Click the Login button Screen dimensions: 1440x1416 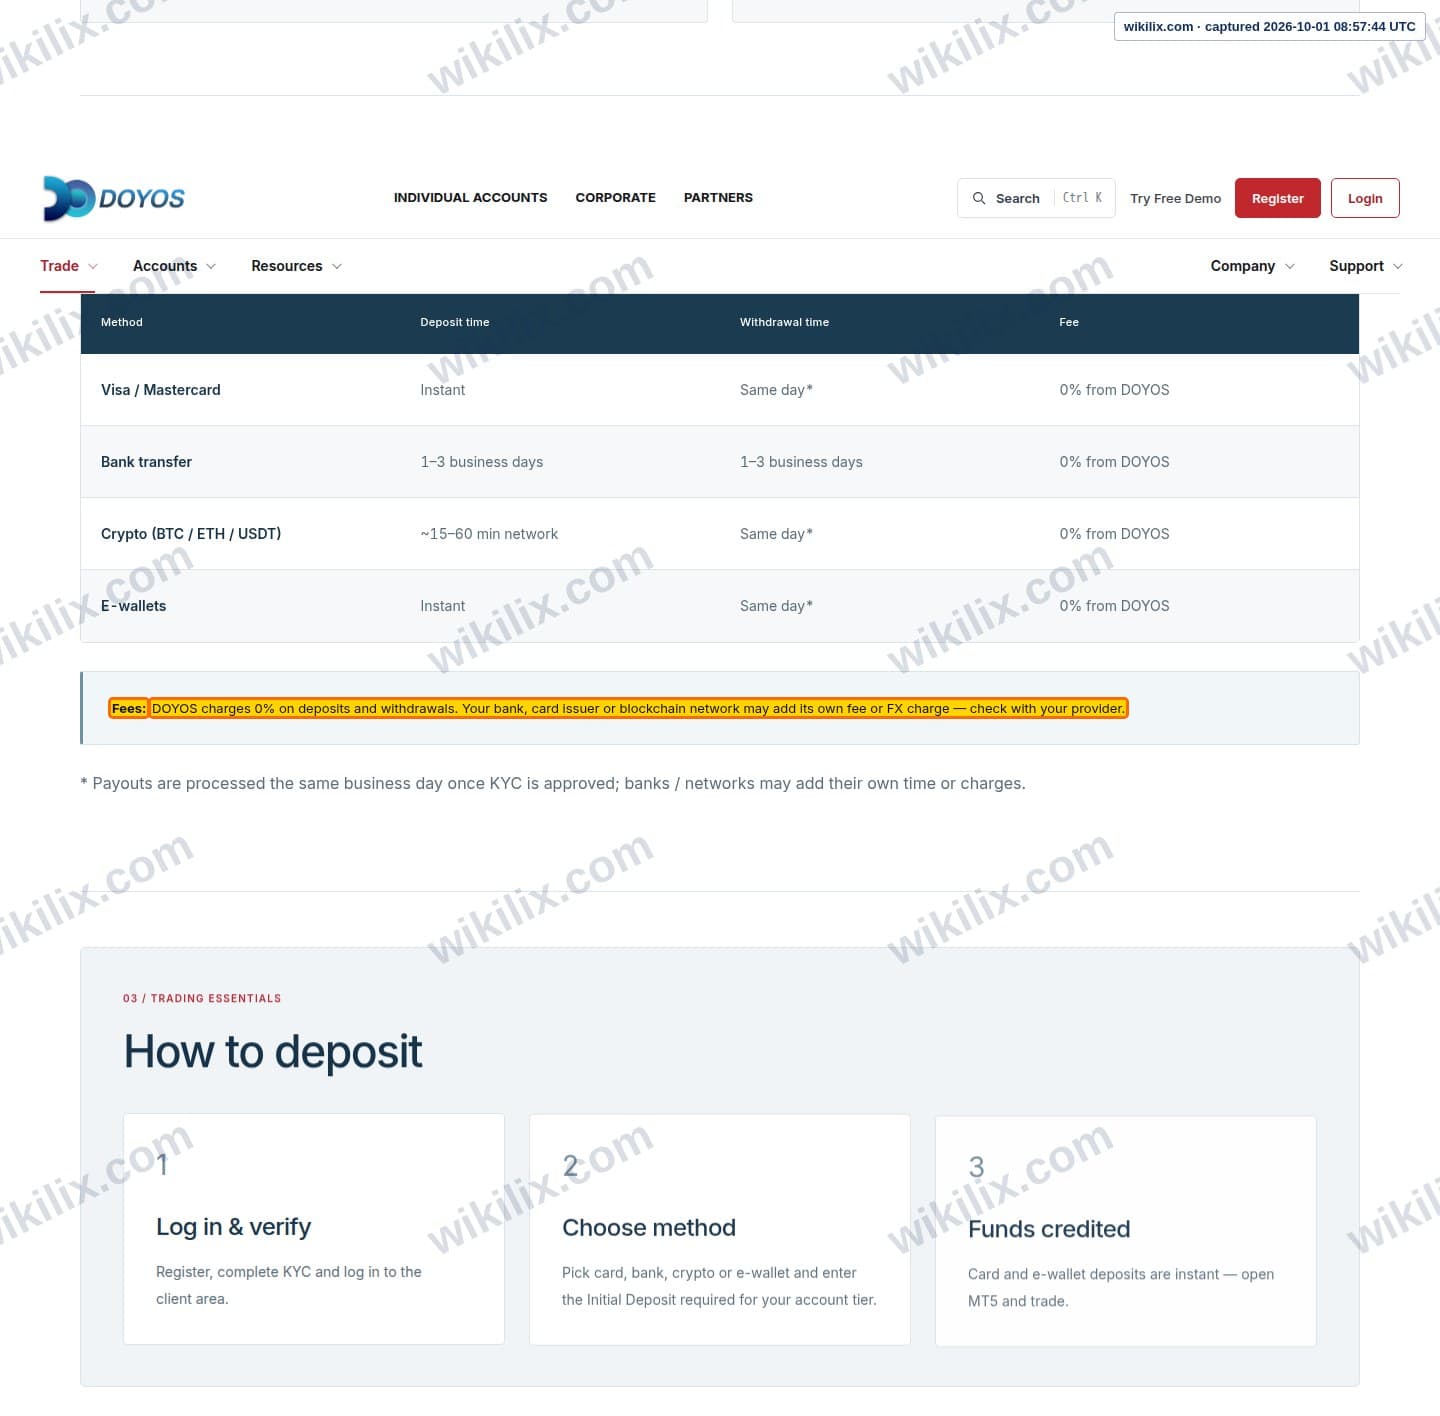[x=1365, y=198]
